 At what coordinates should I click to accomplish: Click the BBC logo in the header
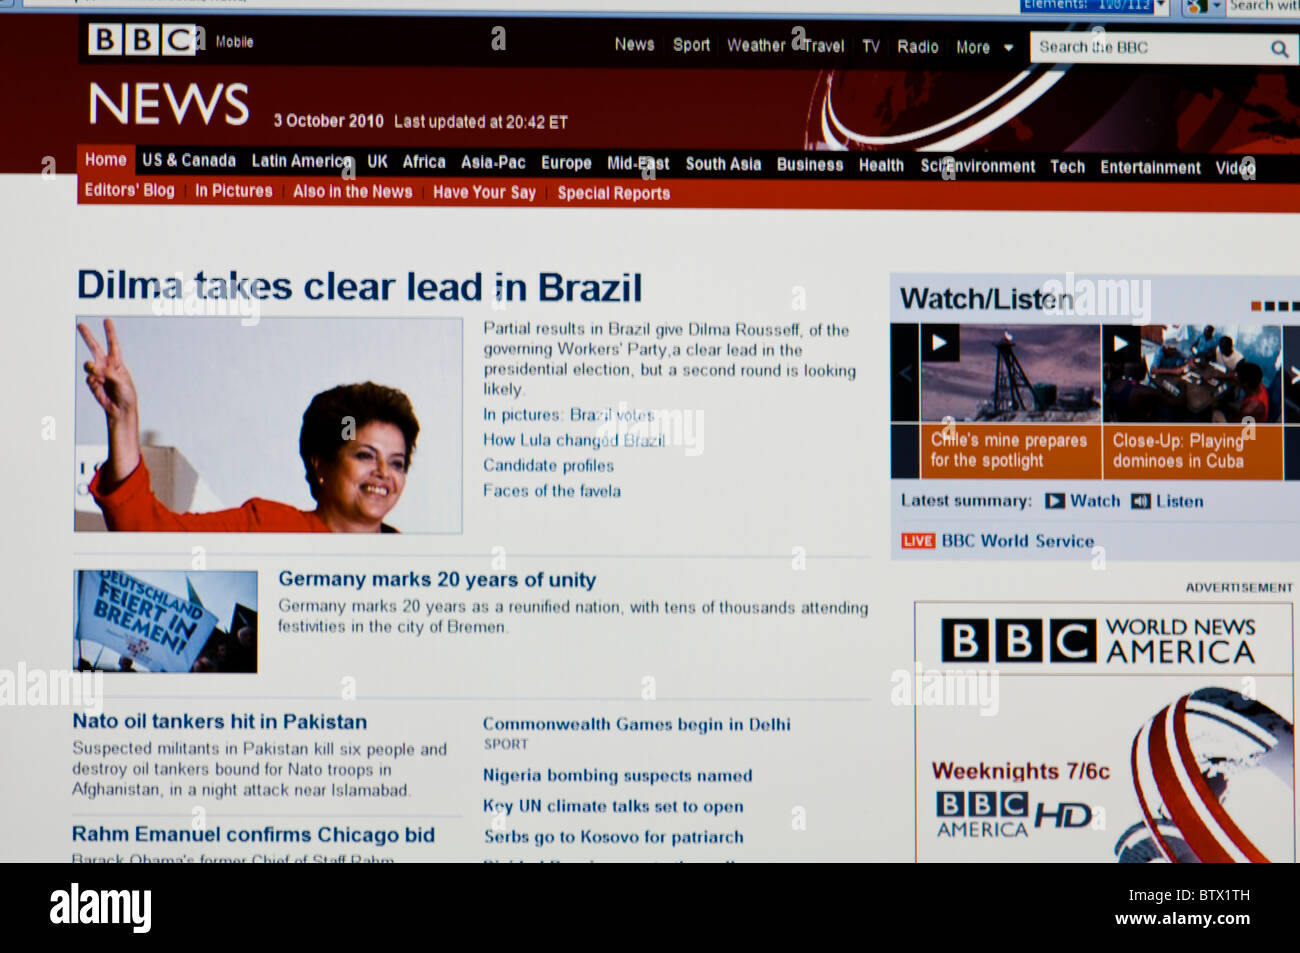(142, 40)
